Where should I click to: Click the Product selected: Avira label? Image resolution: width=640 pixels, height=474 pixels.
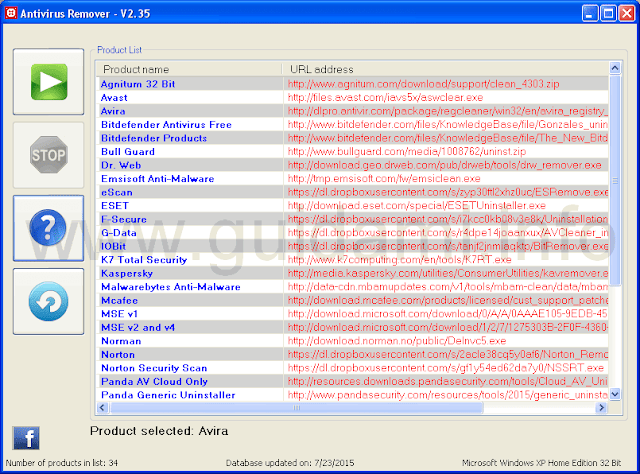pos(159,431)
